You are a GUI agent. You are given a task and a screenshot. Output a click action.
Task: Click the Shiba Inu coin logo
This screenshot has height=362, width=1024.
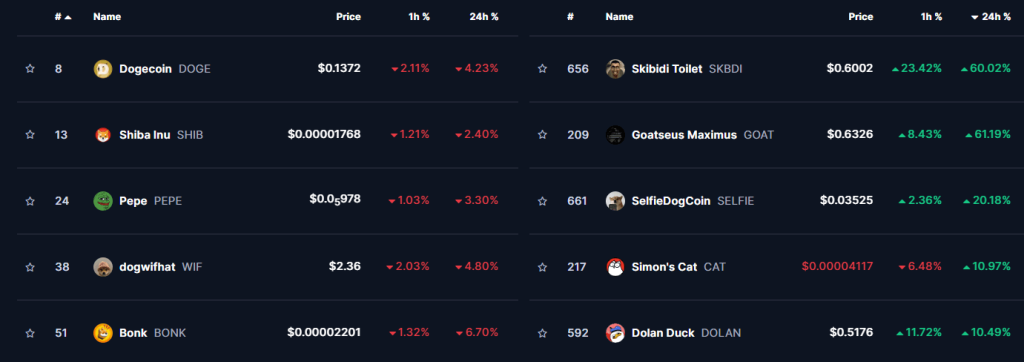103,135
